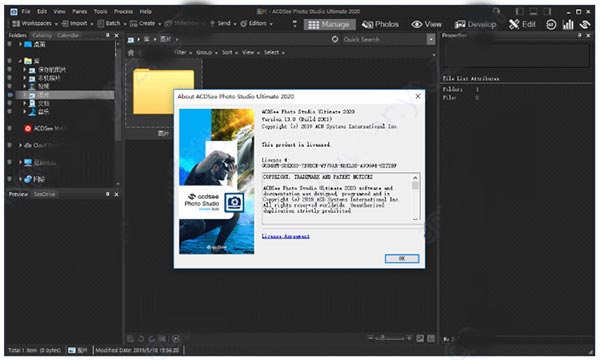Open the Quick Search options arrow
600x360 pixels.
tap(431, 39)
